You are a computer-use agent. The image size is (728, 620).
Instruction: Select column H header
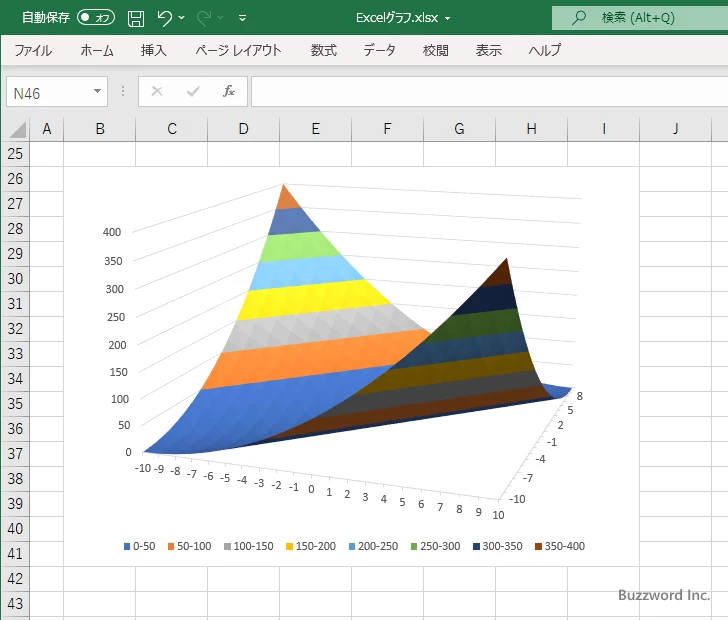pyautogui.click(x=532, y=129)
